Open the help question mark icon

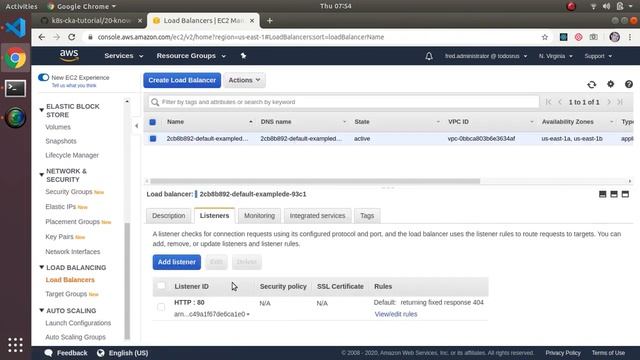coord(629,84)
